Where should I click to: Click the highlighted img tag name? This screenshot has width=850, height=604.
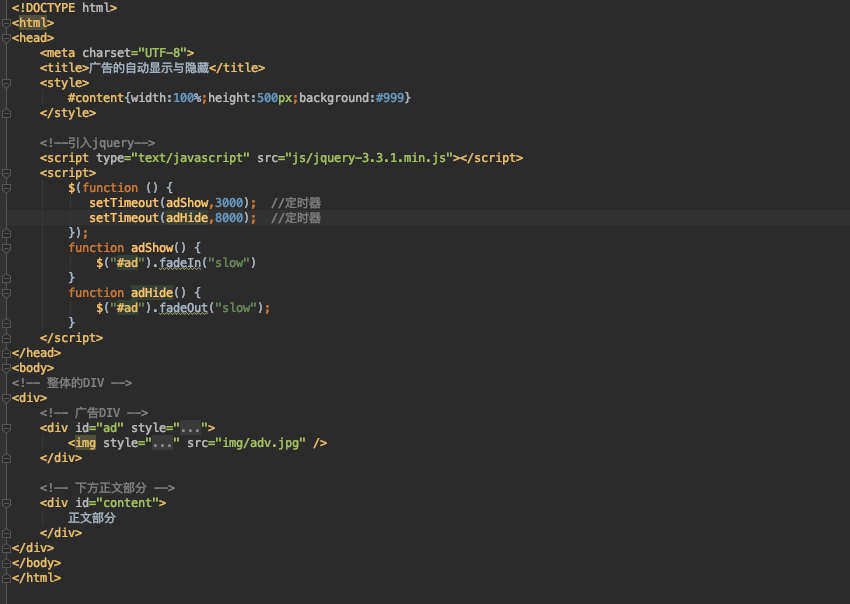click(x=85, y=443)
